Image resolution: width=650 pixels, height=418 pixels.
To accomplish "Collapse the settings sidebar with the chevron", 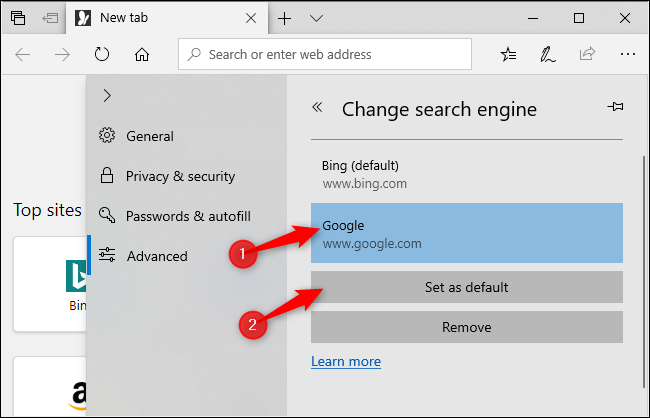I will click(107, 96).
